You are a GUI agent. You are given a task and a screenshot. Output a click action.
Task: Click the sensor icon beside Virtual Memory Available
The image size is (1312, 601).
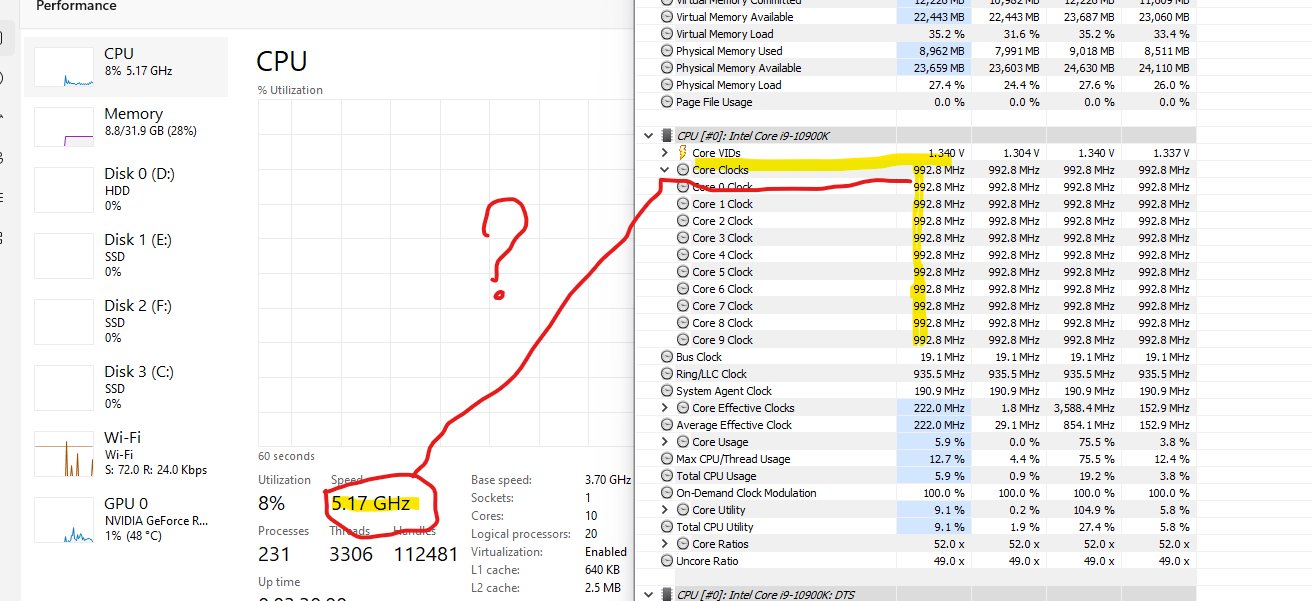(x=667, y=17)
